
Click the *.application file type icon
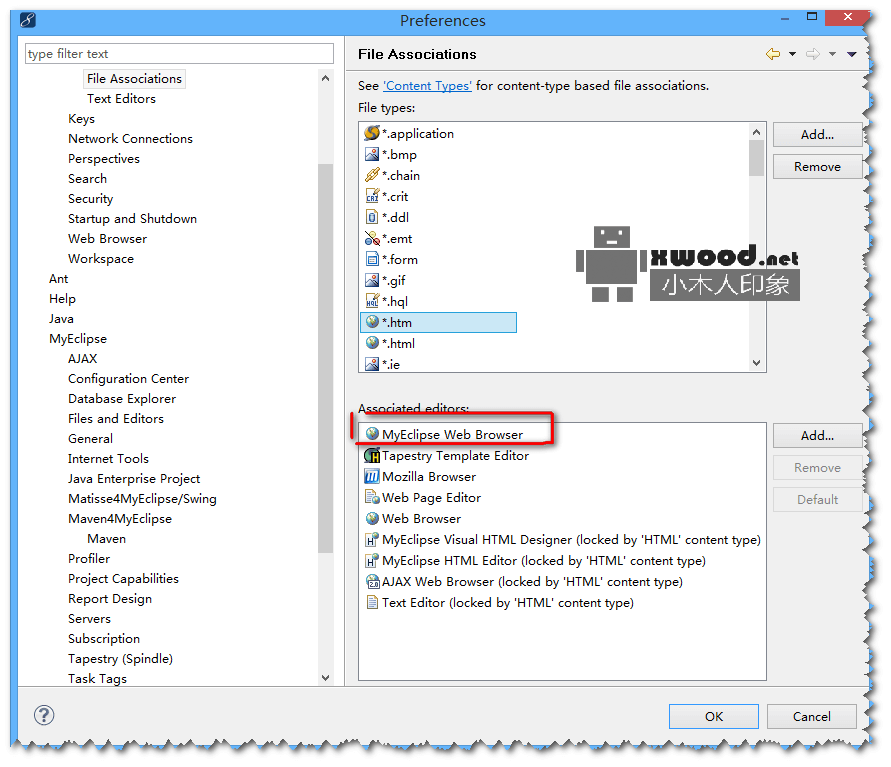[372, 134]
